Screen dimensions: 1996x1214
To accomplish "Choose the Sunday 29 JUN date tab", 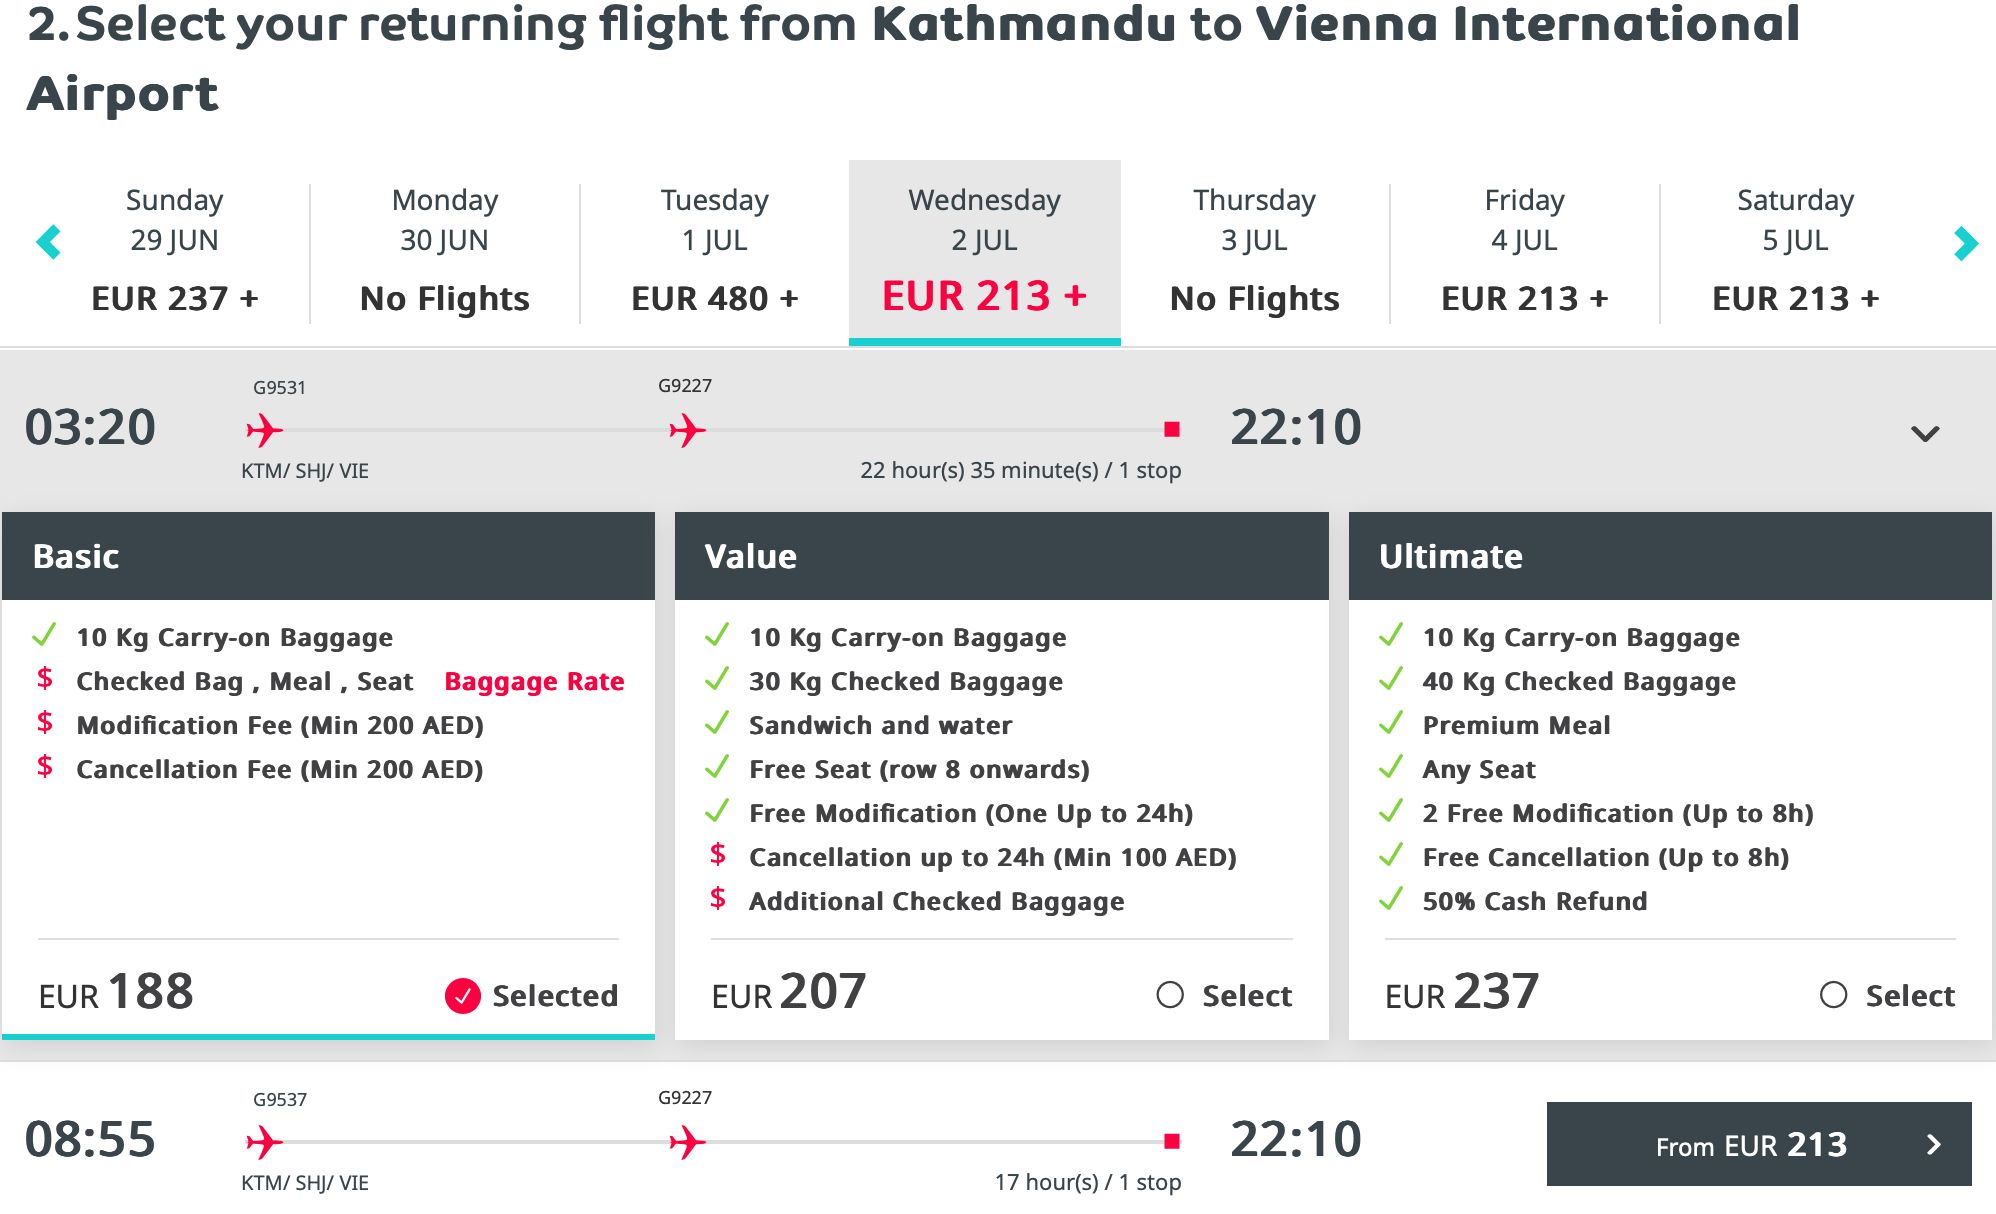I will point(174,250).
